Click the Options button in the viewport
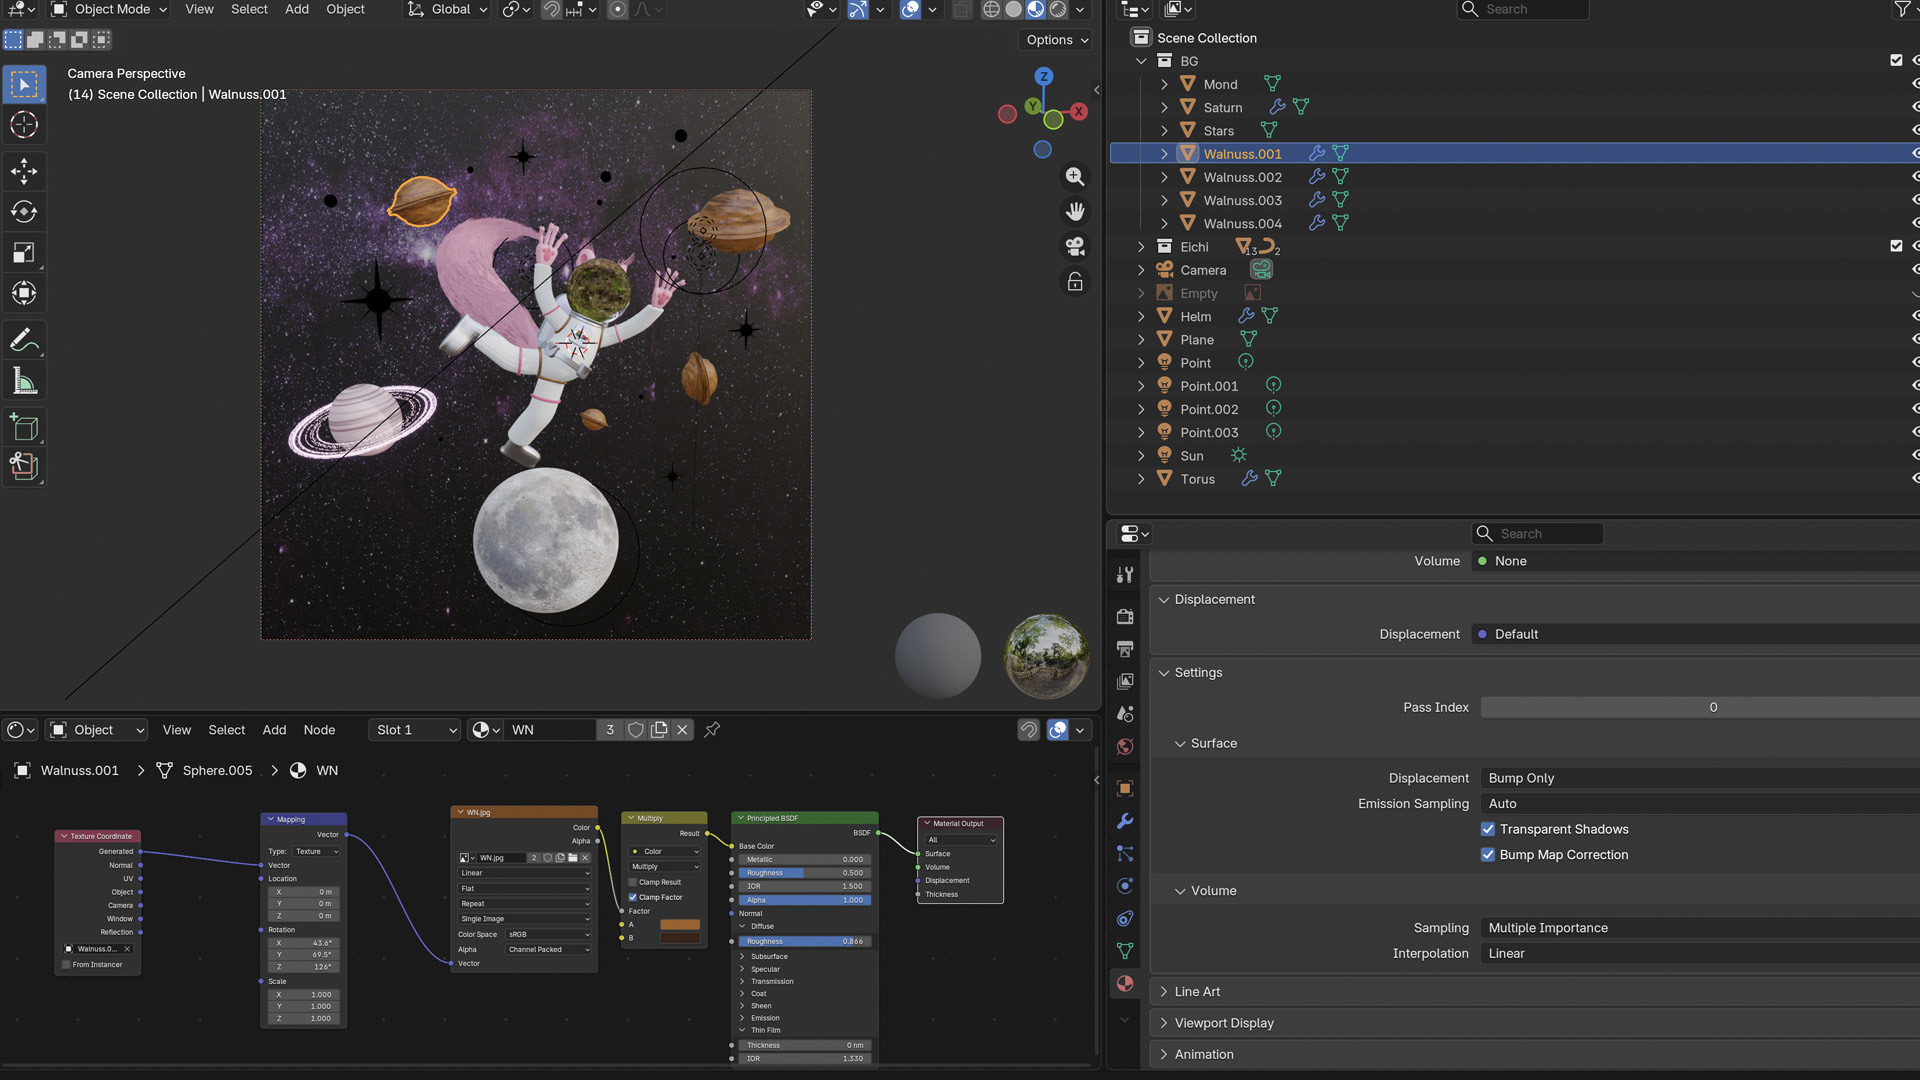 click(1056, 40)
